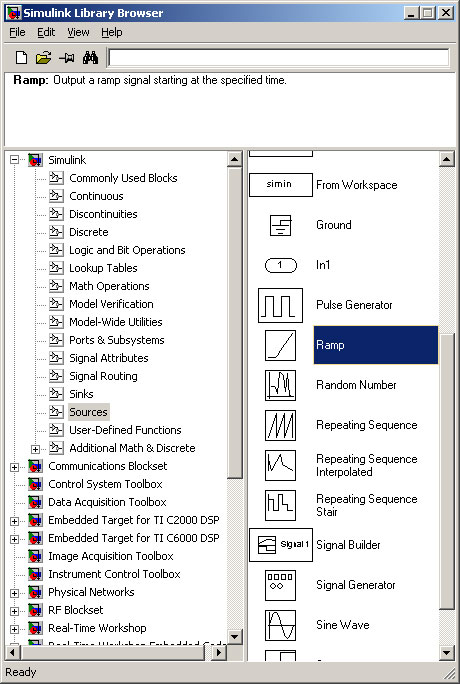Select the User-Defined Functions library
This screenshot has width=460, height=684.
tap(126, 430)
